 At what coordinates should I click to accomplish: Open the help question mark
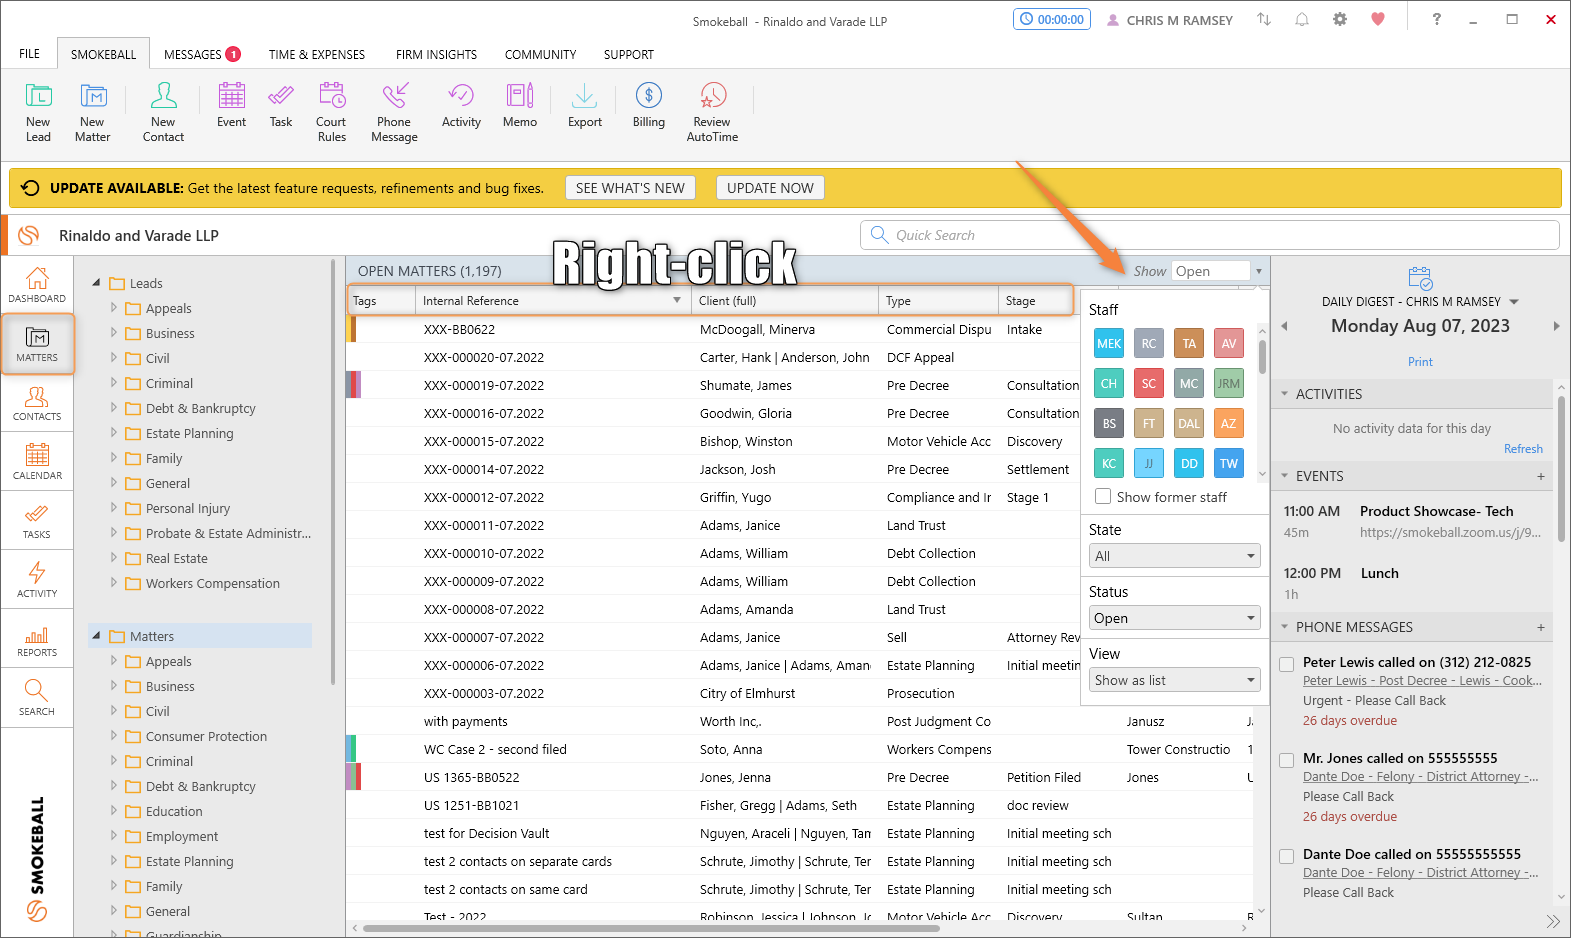point(1437,20)
